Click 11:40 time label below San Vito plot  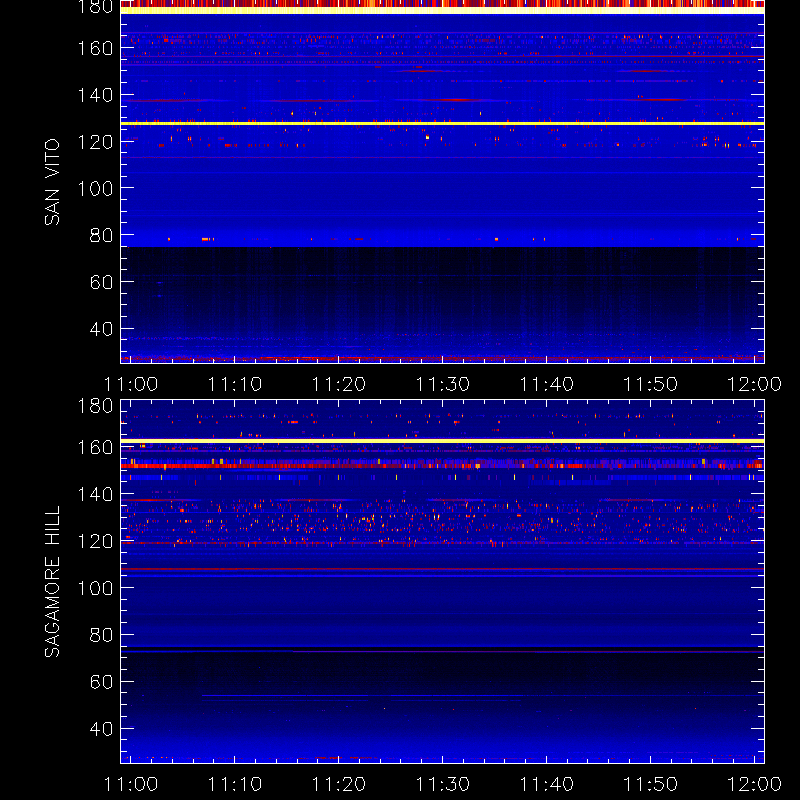tap(546, 384)
